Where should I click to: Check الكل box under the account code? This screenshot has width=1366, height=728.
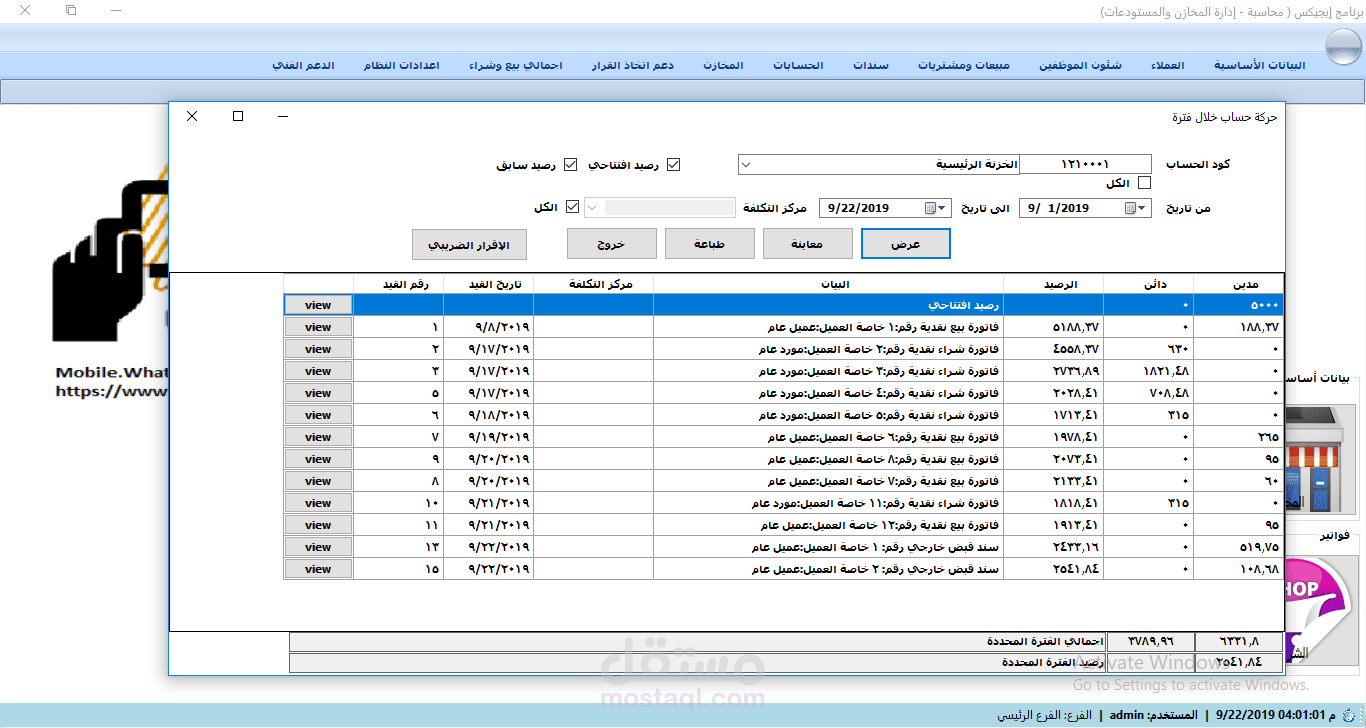coord(1145,183)
